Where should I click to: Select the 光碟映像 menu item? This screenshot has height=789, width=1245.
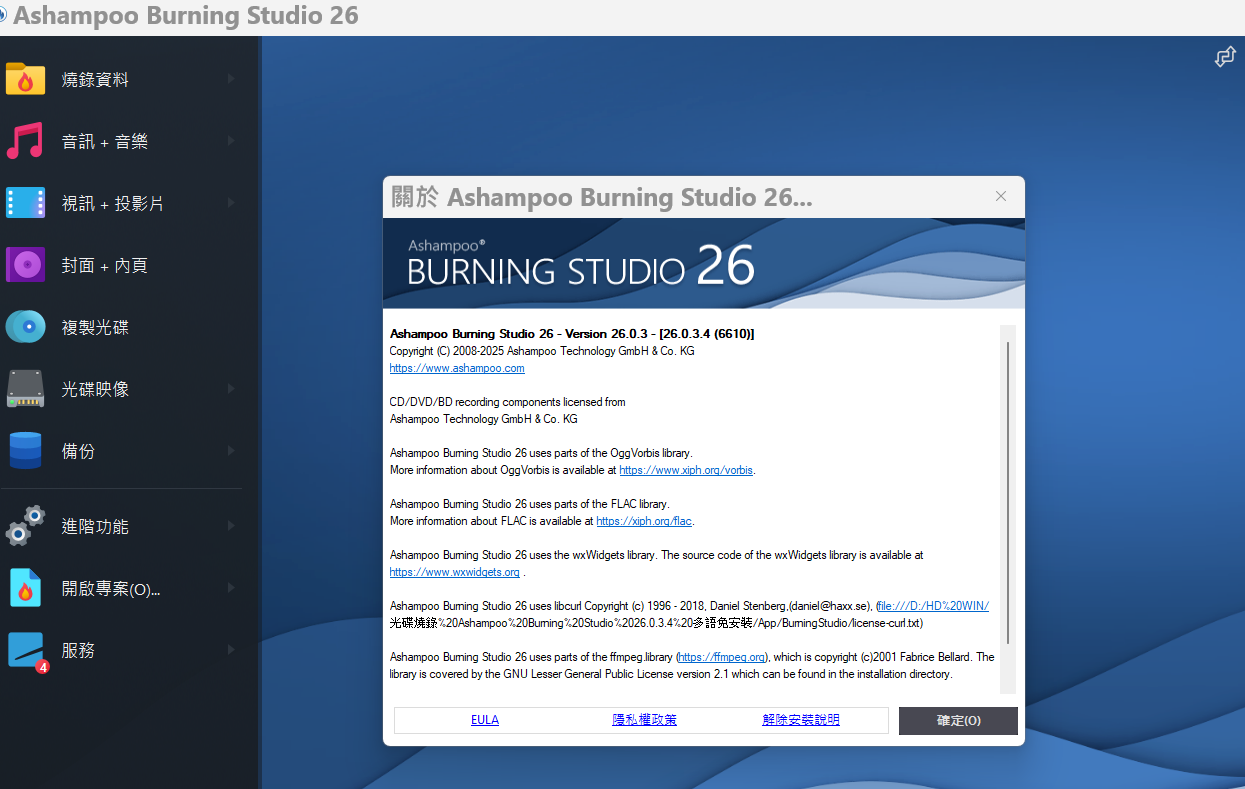(122, 389)
